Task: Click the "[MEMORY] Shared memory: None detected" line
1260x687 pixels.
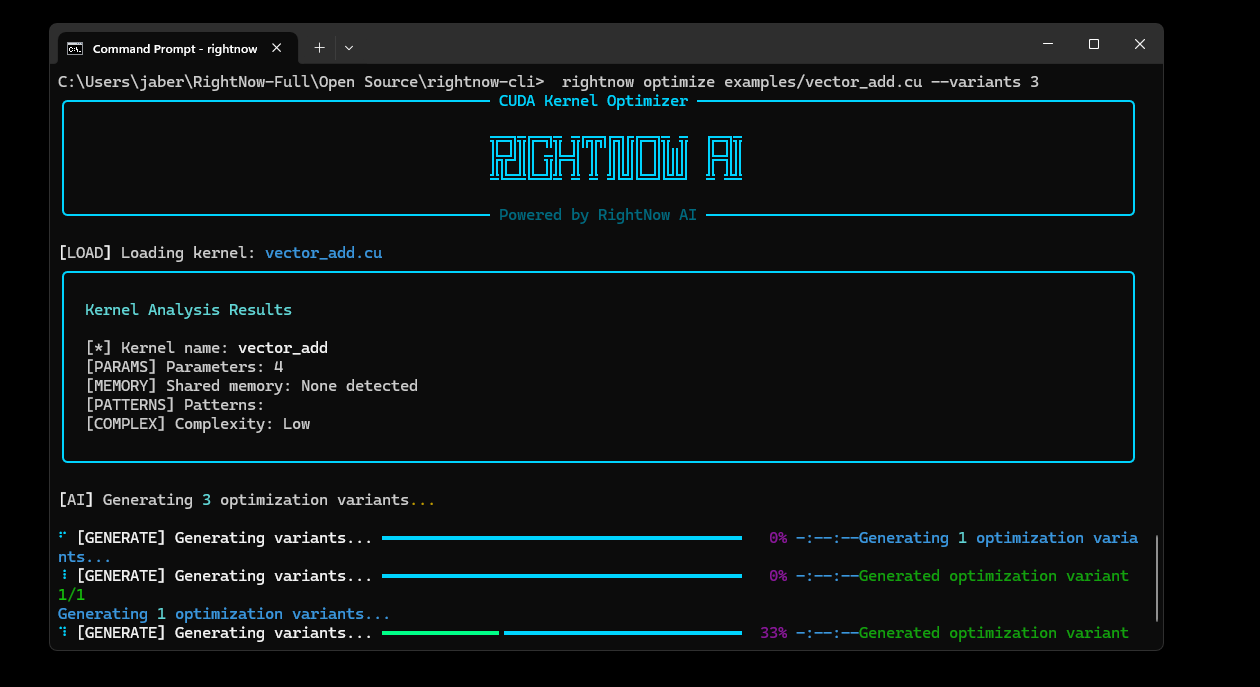Action: click(251, 386)
